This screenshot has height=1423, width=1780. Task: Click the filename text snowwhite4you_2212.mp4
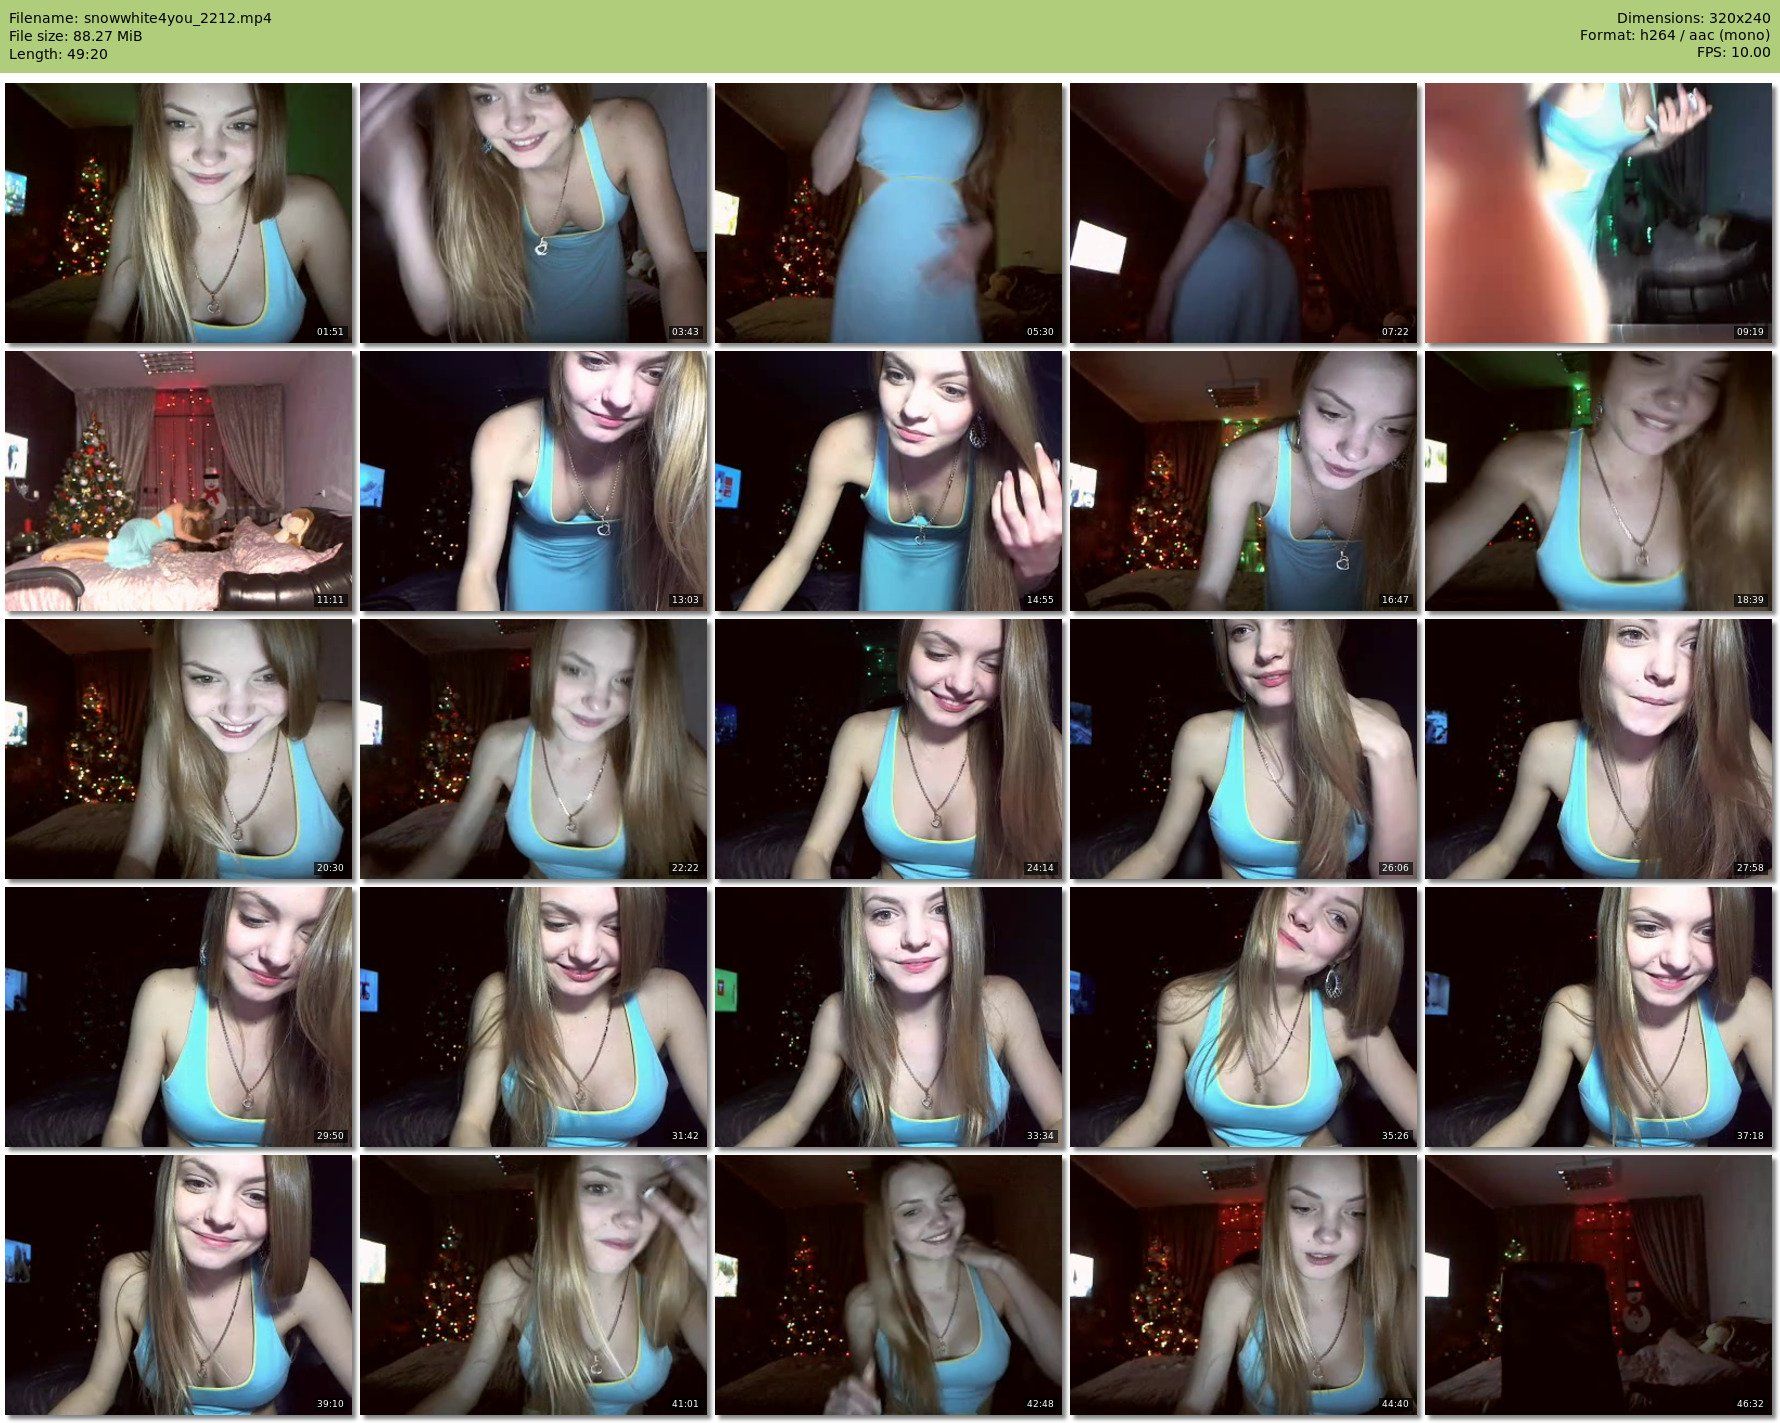click(x=177, y=18)
